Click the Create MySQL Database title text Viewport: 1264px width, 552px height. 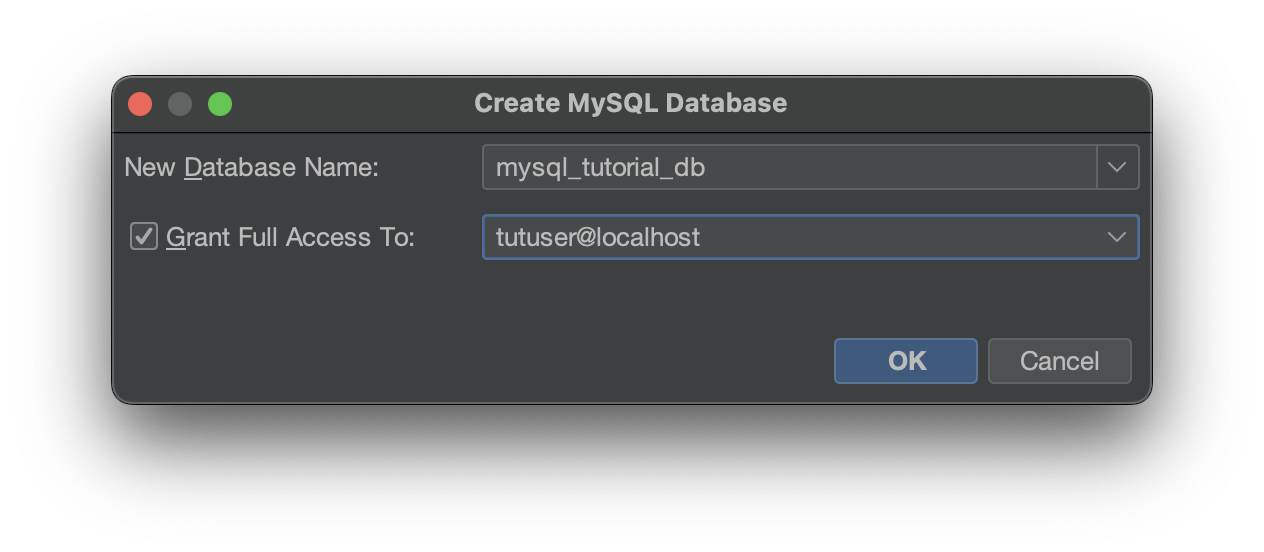coord(631,103)
